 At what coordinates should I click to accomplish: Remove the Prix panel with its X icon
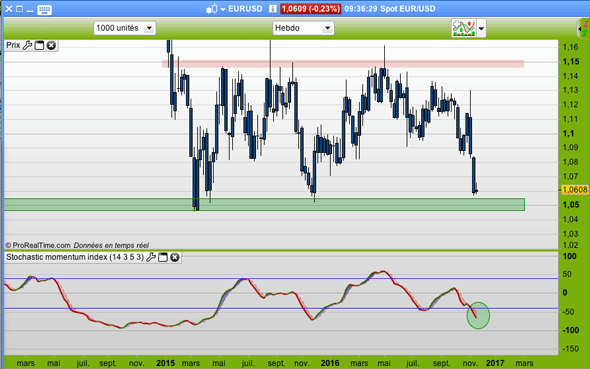[x=51, y=46]
